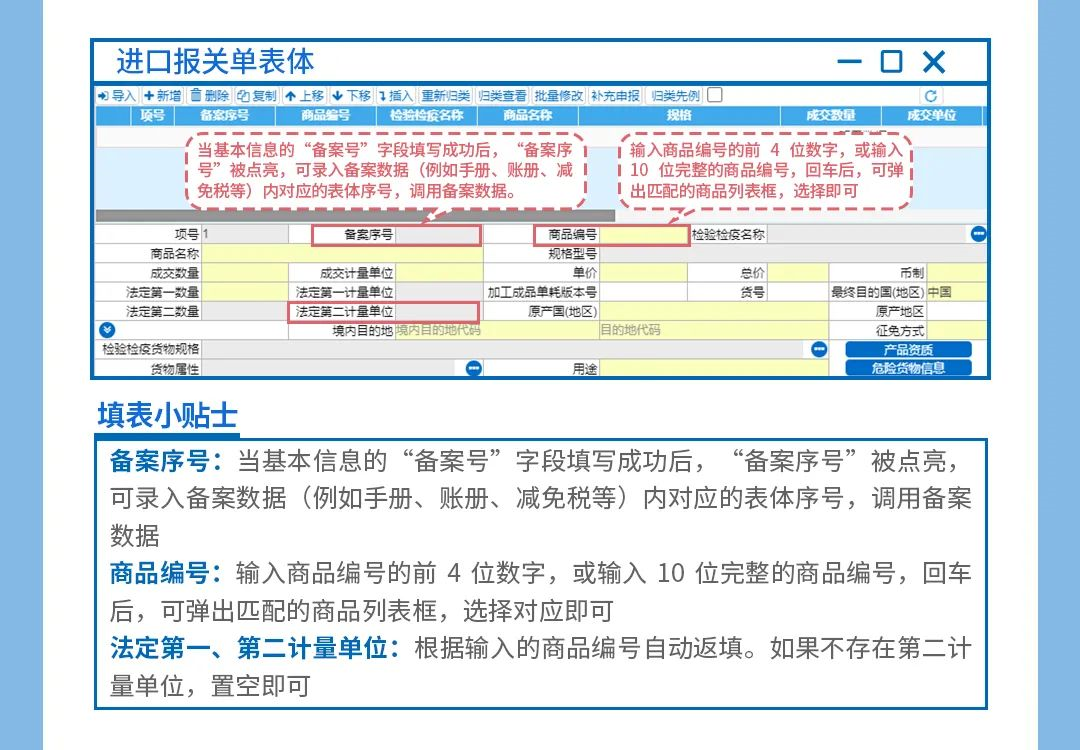Open 补充申报 from the toolbar
This screenshot has width=1080, height=750.
pos(615,96)
